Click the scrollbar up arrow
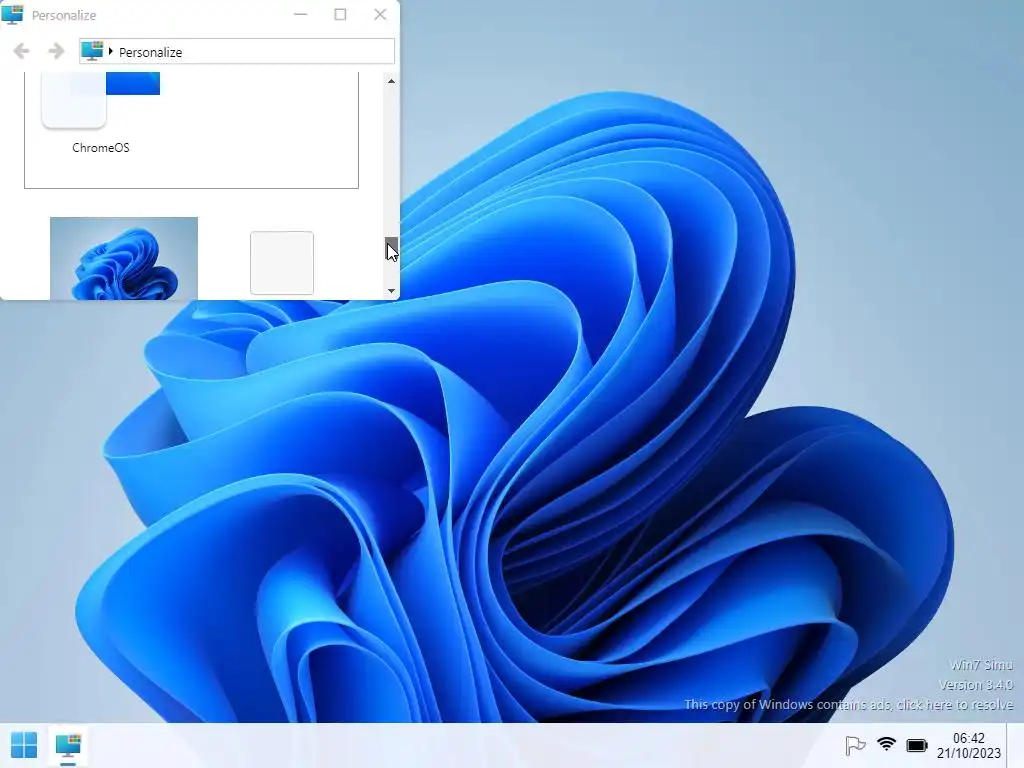Viewport: 1024px width, 768px height. tap(391, 81)
